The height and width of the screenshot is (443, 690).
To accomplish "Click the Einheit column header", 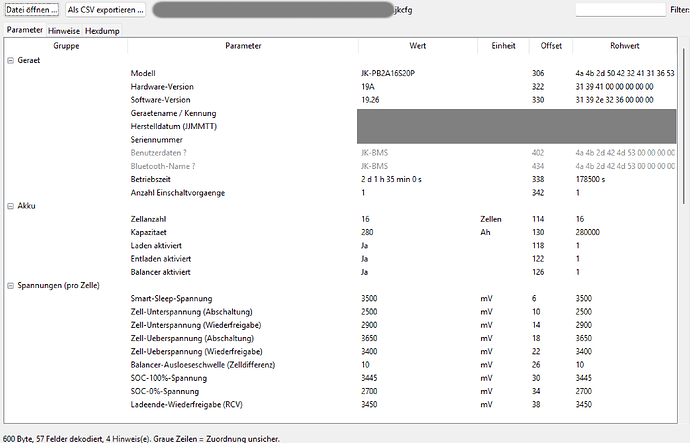I will pyautogui.click(x=503, y=46).
